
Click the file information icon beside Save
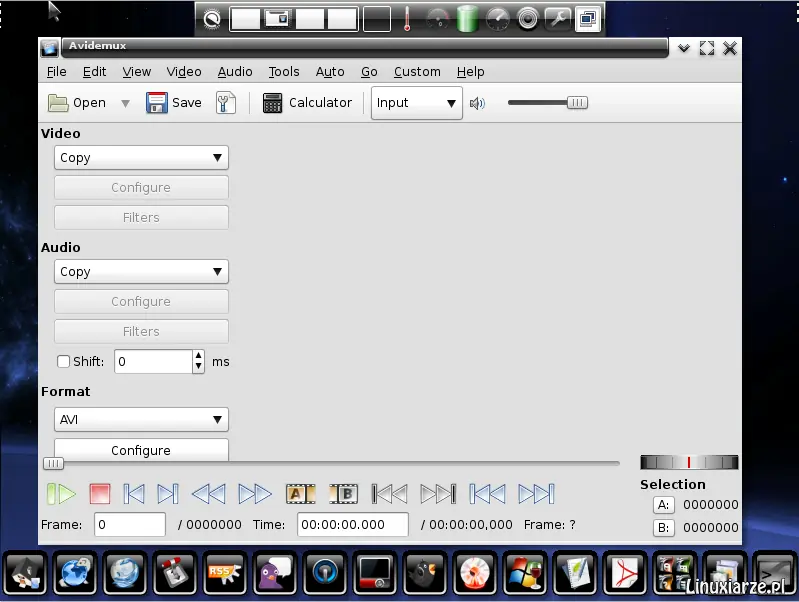coord(225,102)
